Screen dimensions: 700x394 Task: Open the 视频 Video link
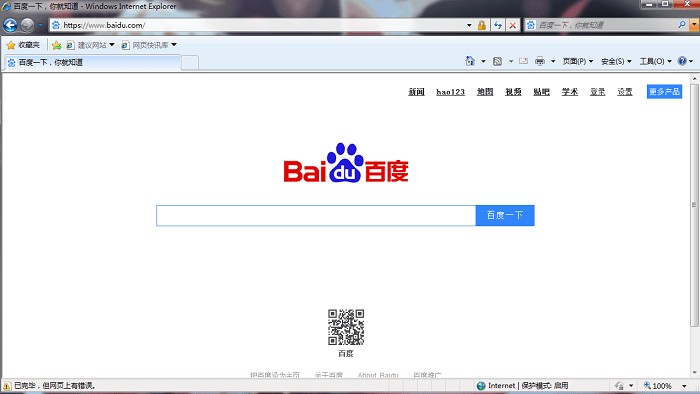click(513, 91)
